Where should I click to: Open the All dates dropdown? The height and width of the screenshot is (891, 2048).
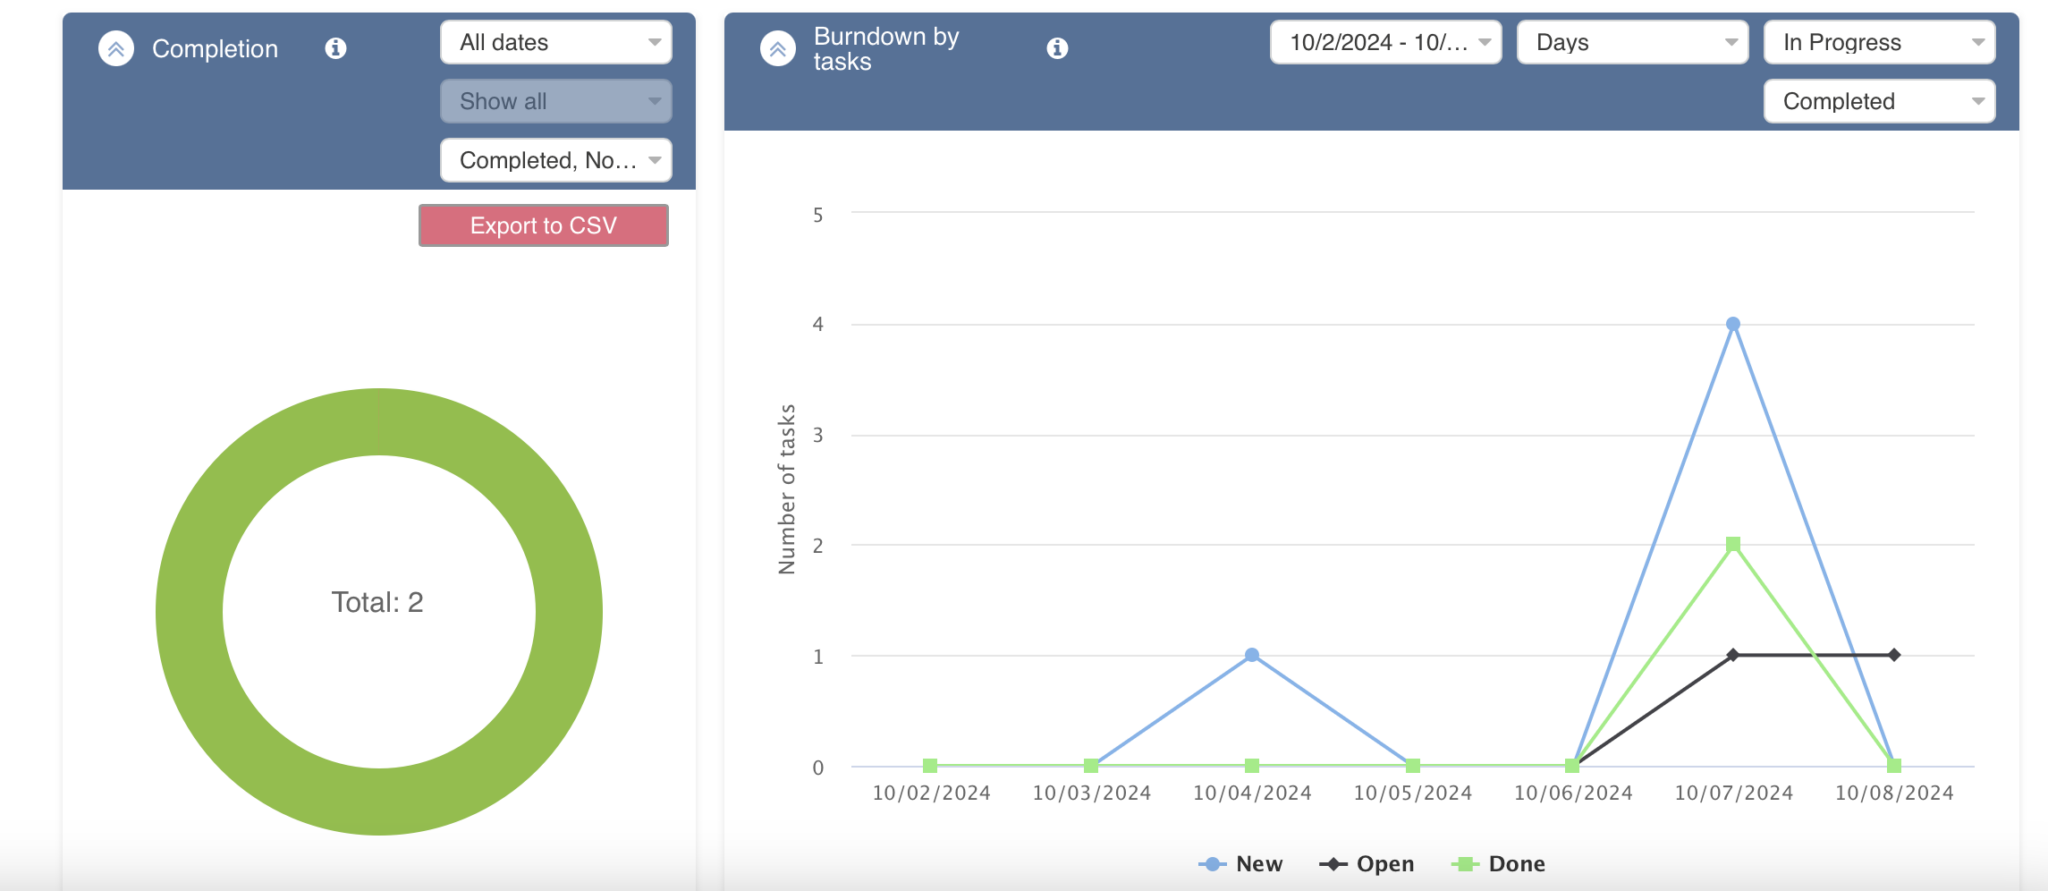pos(555,42)
